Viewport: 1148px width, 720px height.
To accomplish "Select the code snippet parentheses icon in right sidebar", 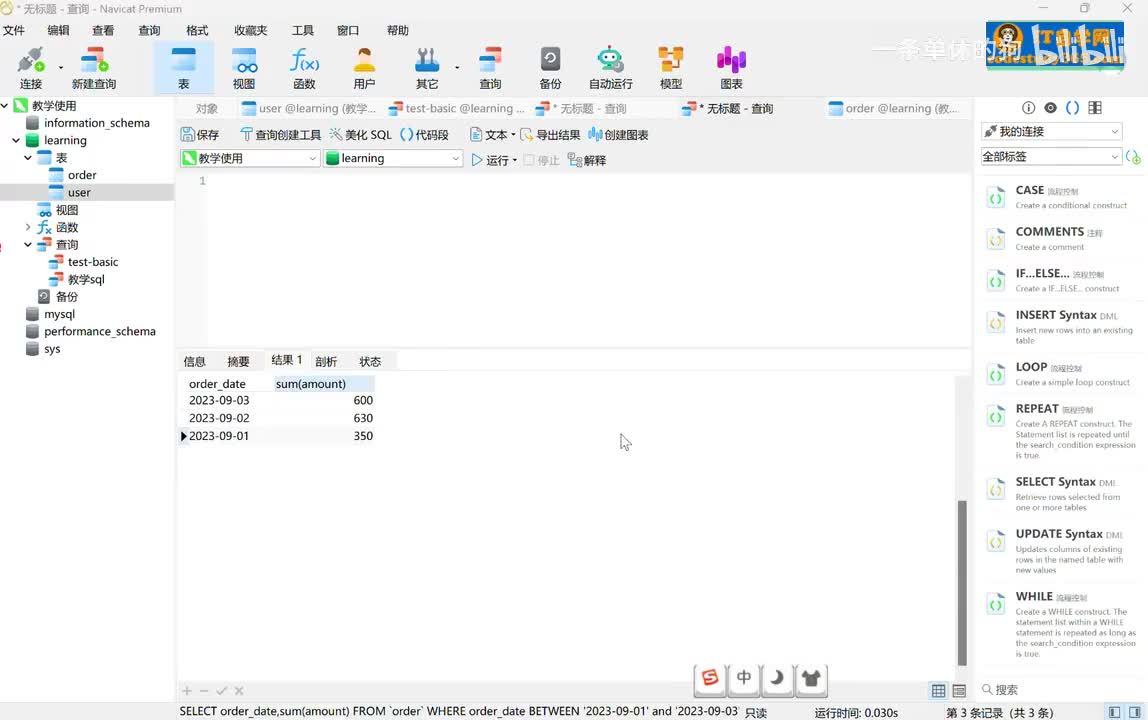I will point(1073,108).
